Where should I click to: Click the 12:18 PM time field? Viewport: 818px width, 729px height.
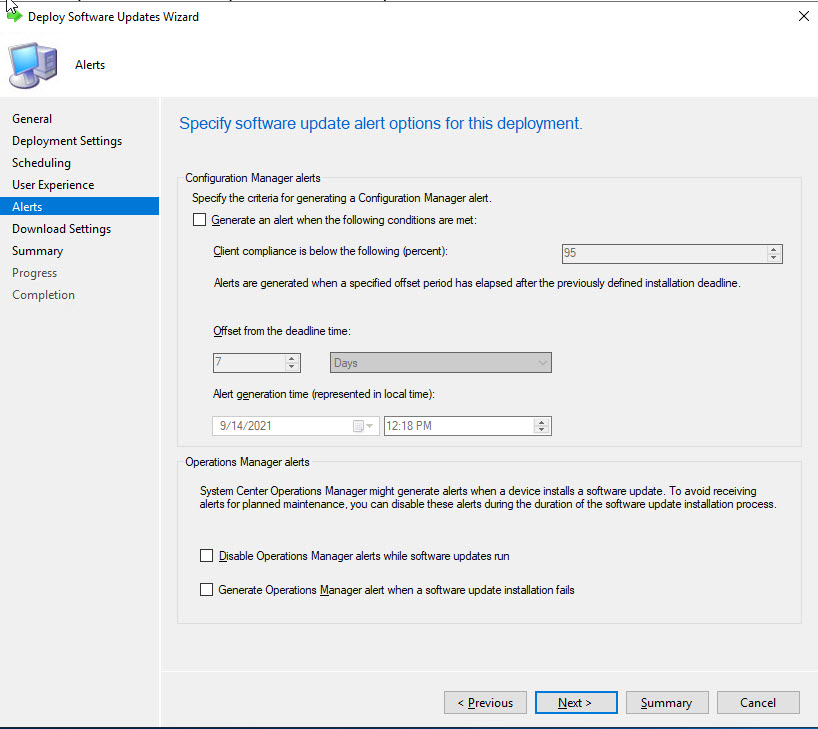tap(458, 425)
